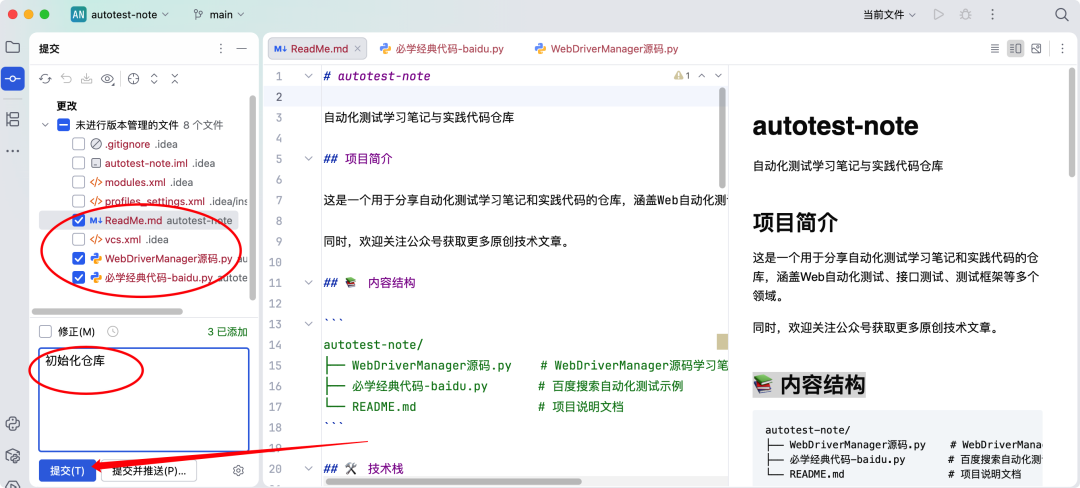This screenshot has height=488, width=1080.
Task: Open the main branch dropdown
Action: pyautogui.click(x=218, y=14)
